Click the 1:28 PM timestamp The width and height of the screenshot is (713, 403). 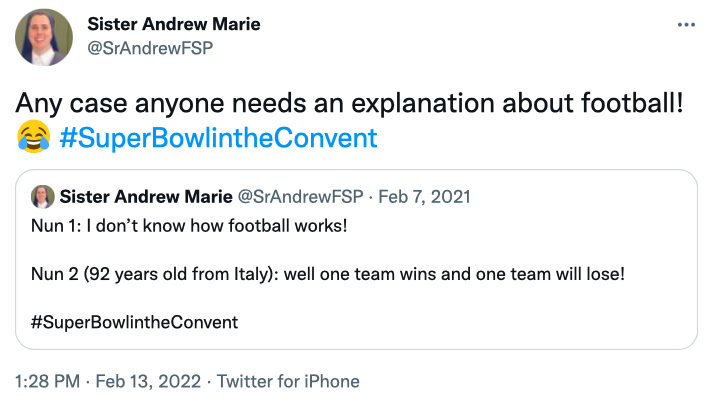(x=47, y=381)
